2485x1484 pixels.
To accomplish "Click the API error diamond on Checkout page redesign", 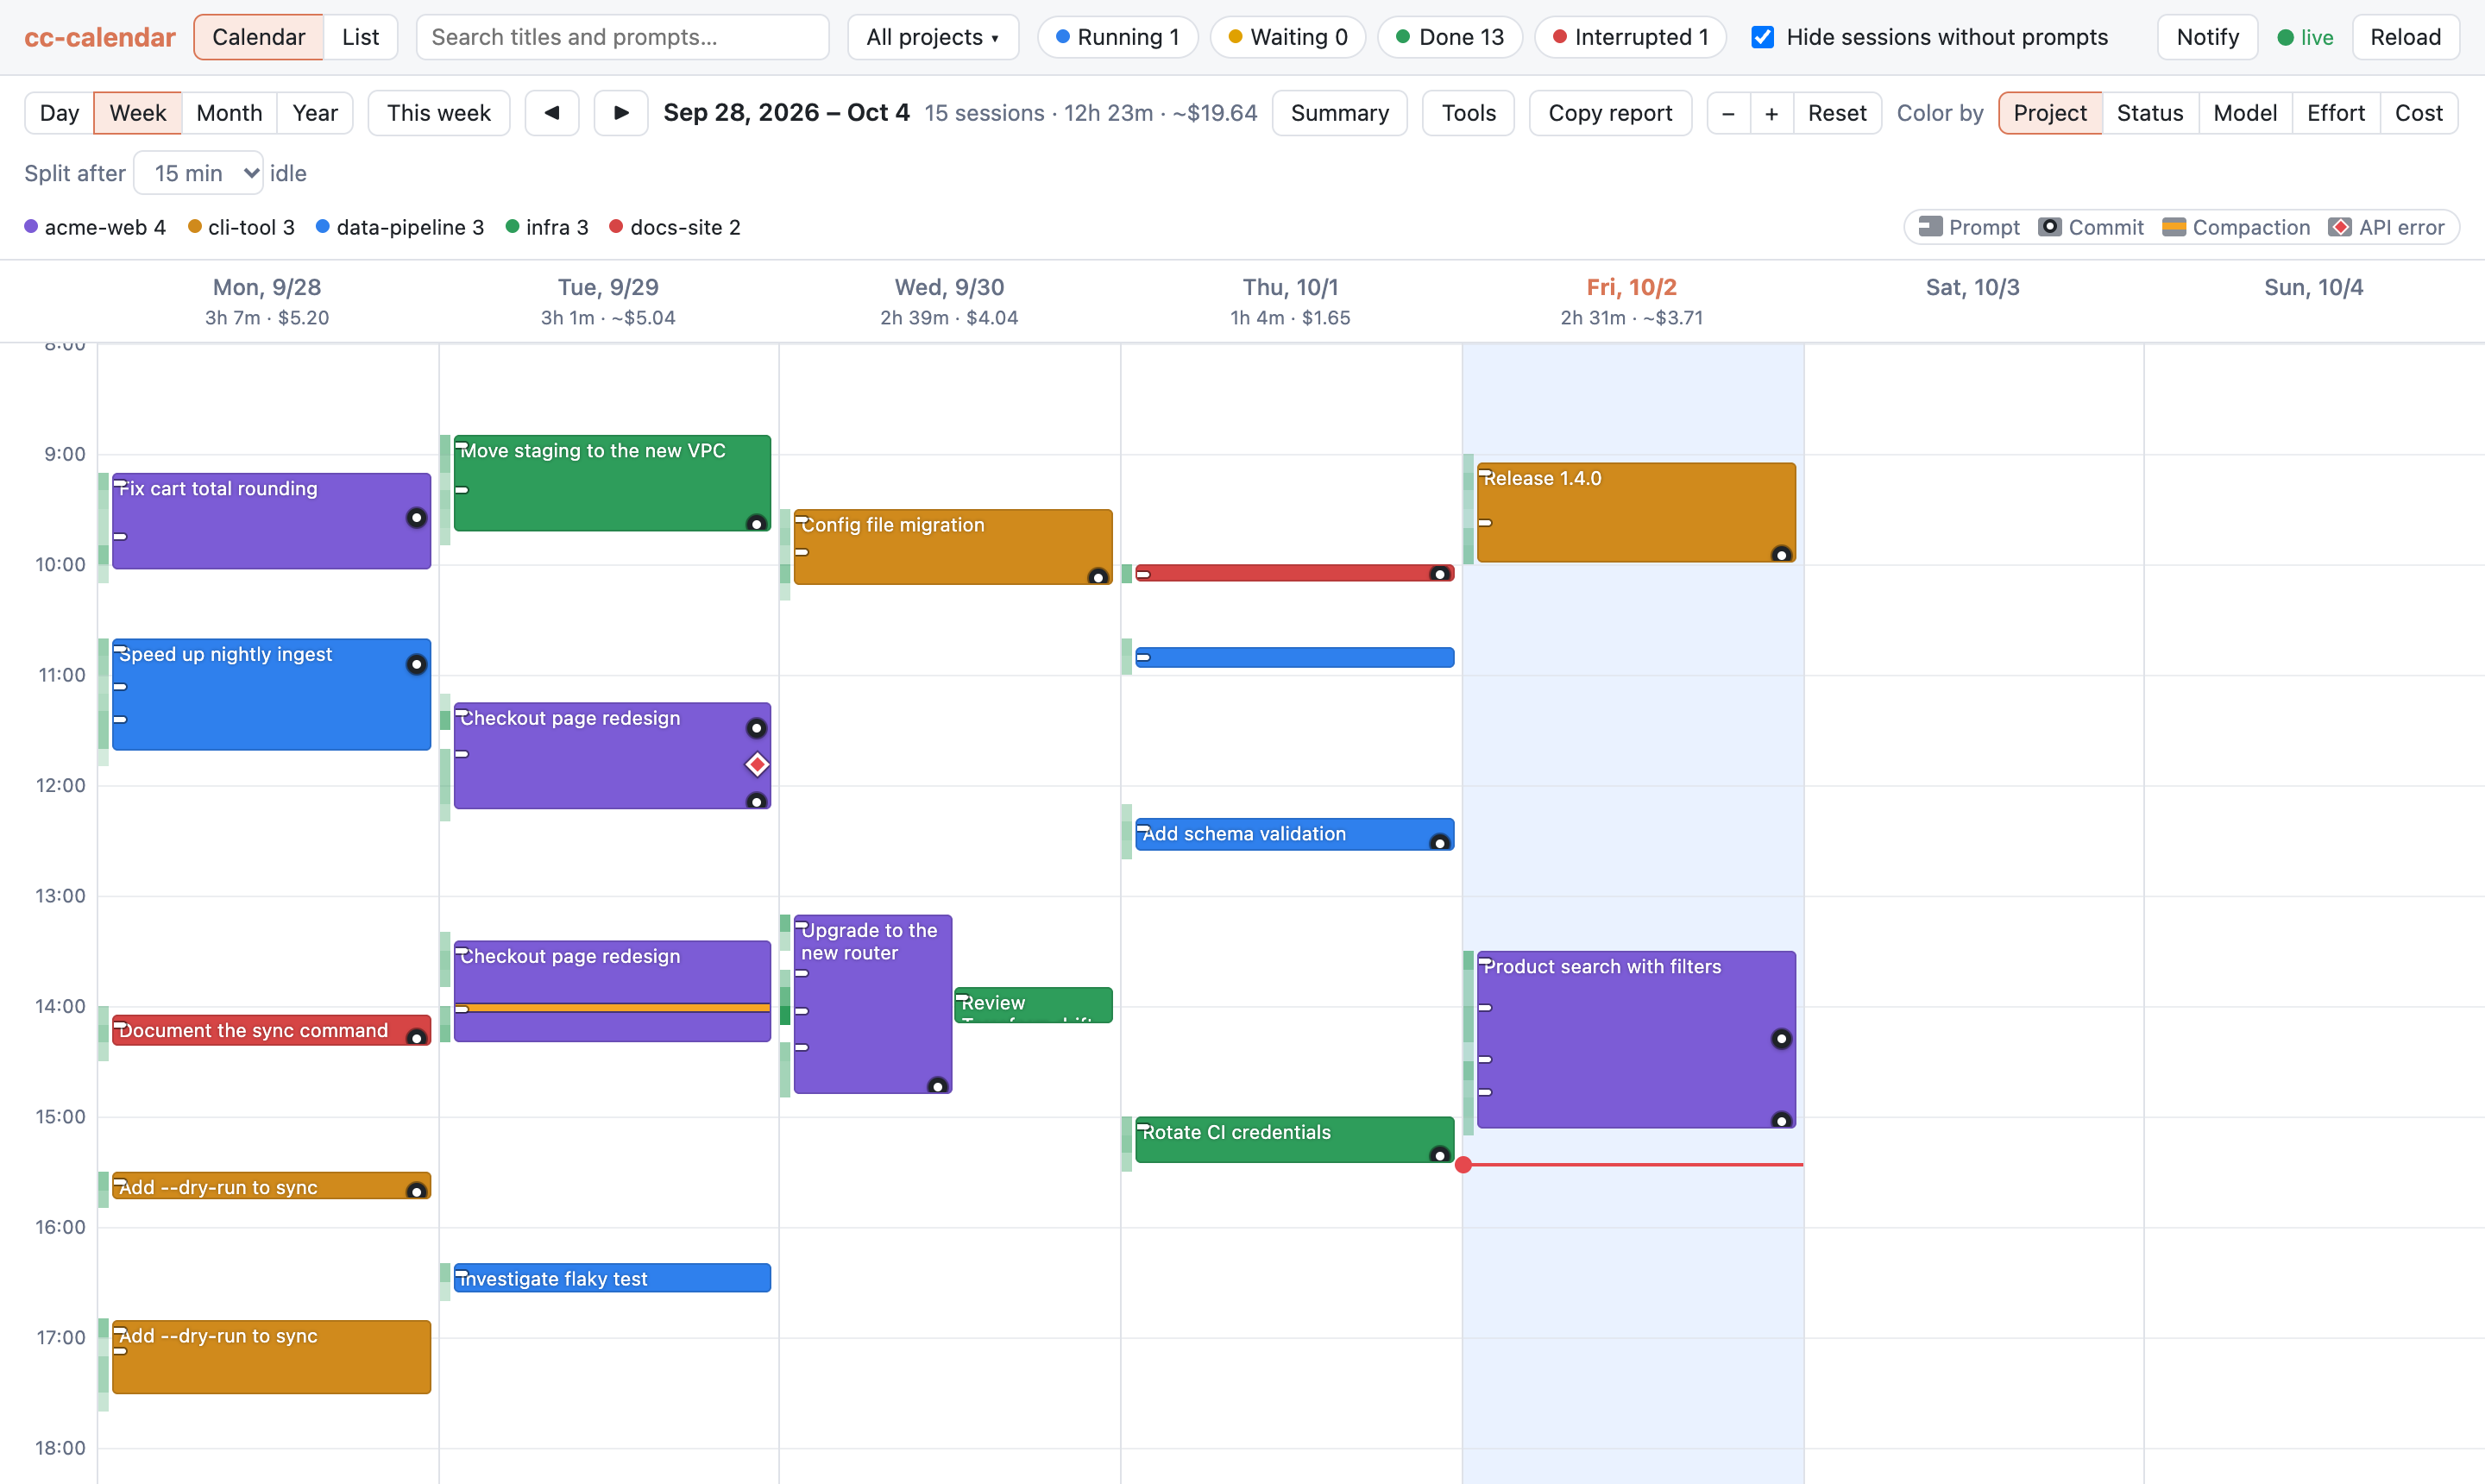I will tap(757, 765).
